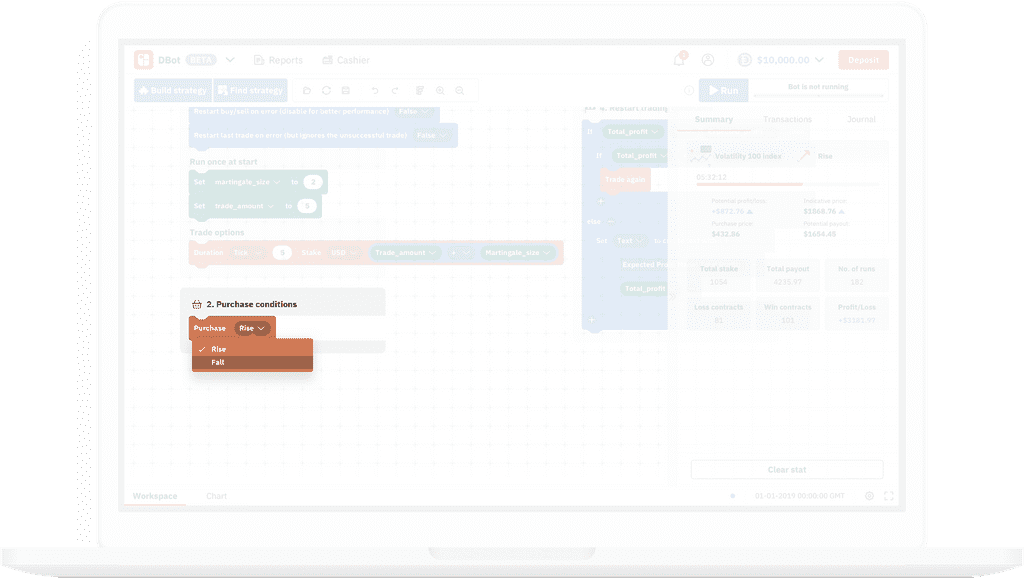The width and height of the screenshot is (1024, 578).
Task: Click the Deposit button
Action: click(863, 60)
